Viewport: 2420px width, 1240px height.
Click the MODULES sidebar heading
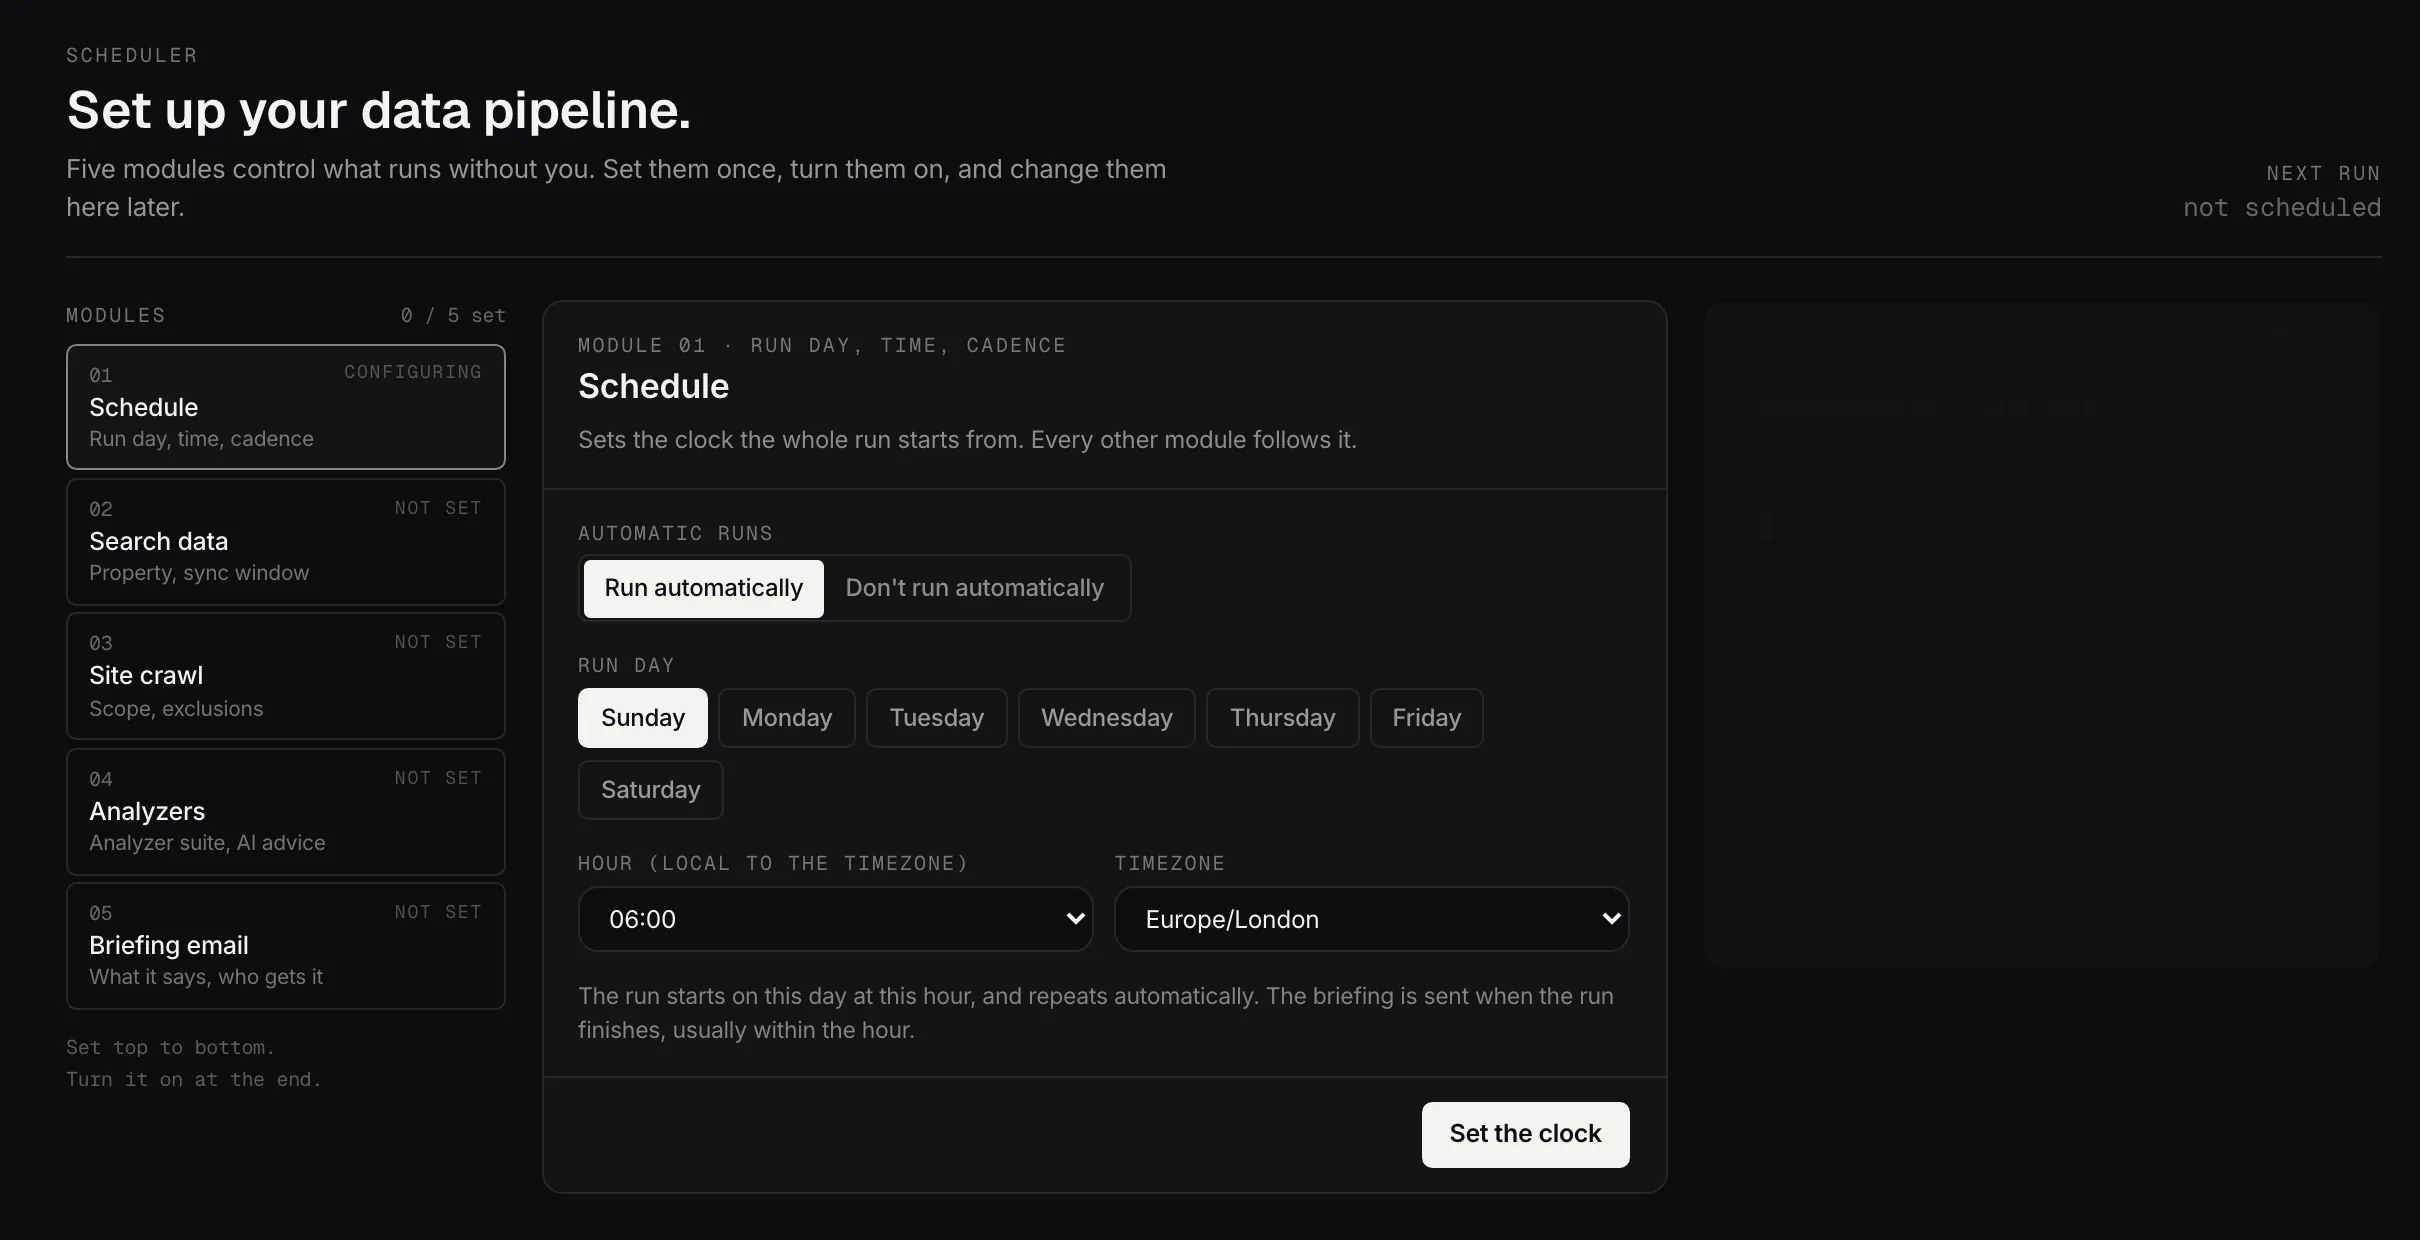116,315
